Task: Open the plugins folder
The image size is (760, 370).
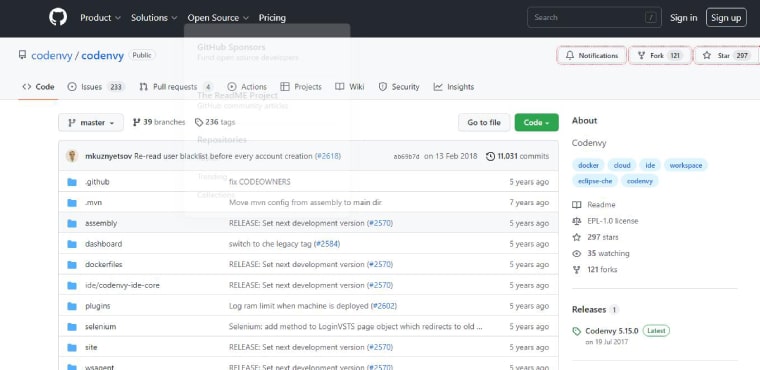Action: tap(97, 306)
